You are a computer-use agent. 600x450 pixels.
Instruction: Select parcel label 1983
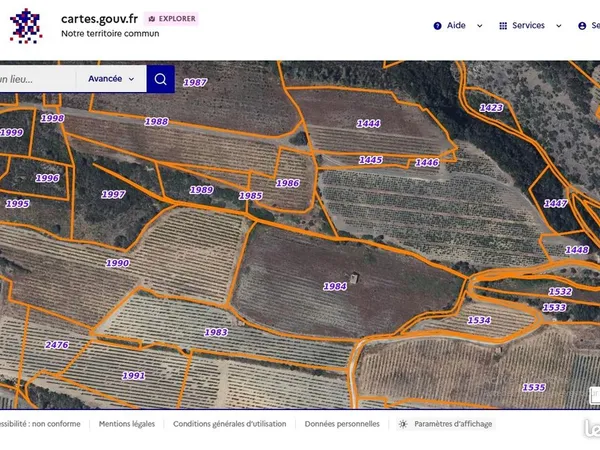[216, 333]
